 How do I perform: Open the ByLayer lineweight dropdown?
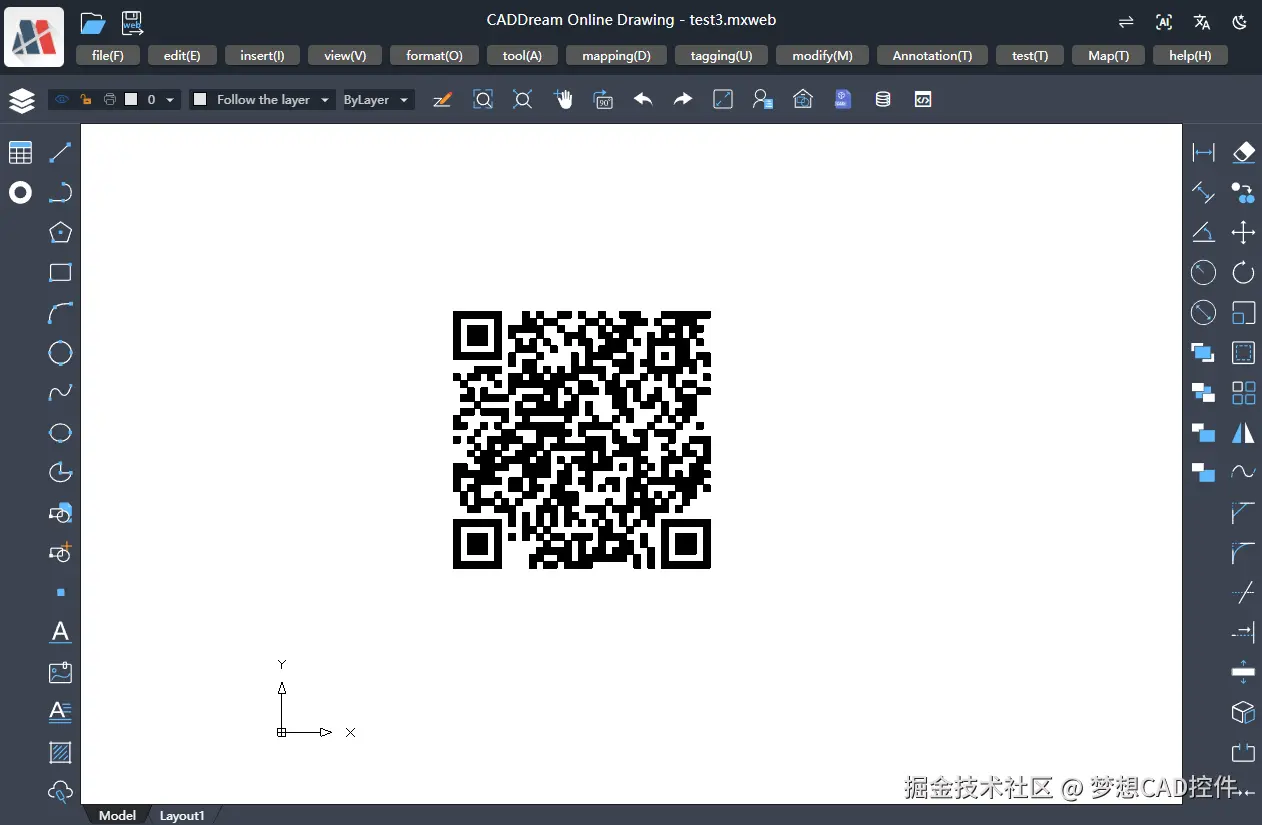[x=405, y=100]
